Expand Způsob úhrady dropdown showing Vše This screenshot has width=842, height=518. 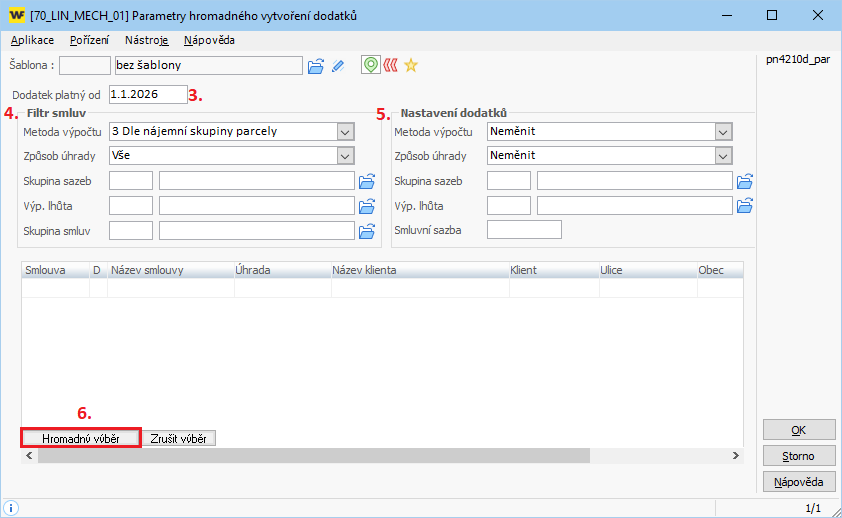[x=346, y=156]
